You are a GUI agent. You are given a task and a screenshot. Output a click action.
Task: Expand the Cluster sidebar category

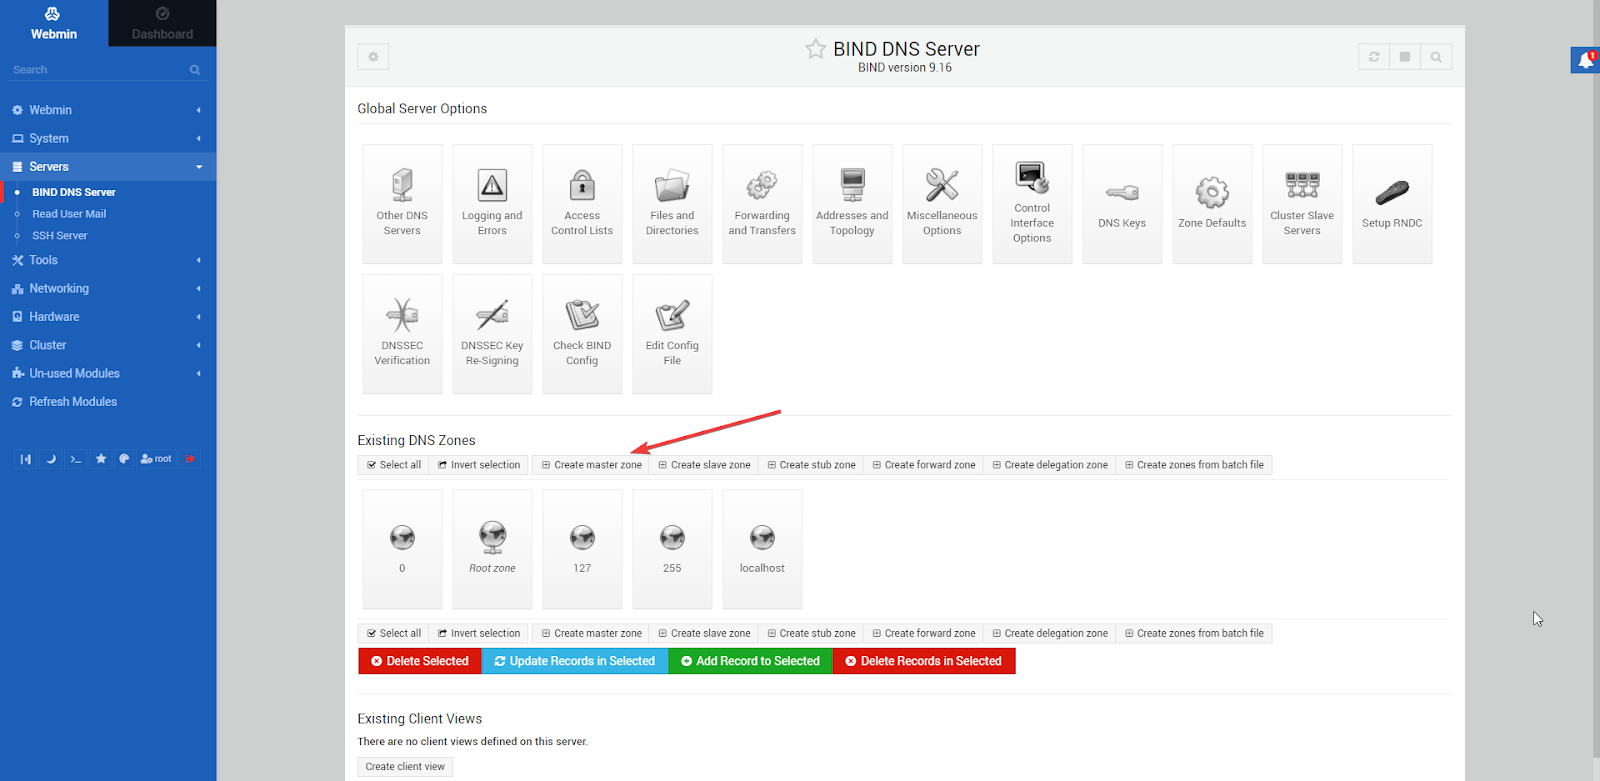tap(108, 345)
